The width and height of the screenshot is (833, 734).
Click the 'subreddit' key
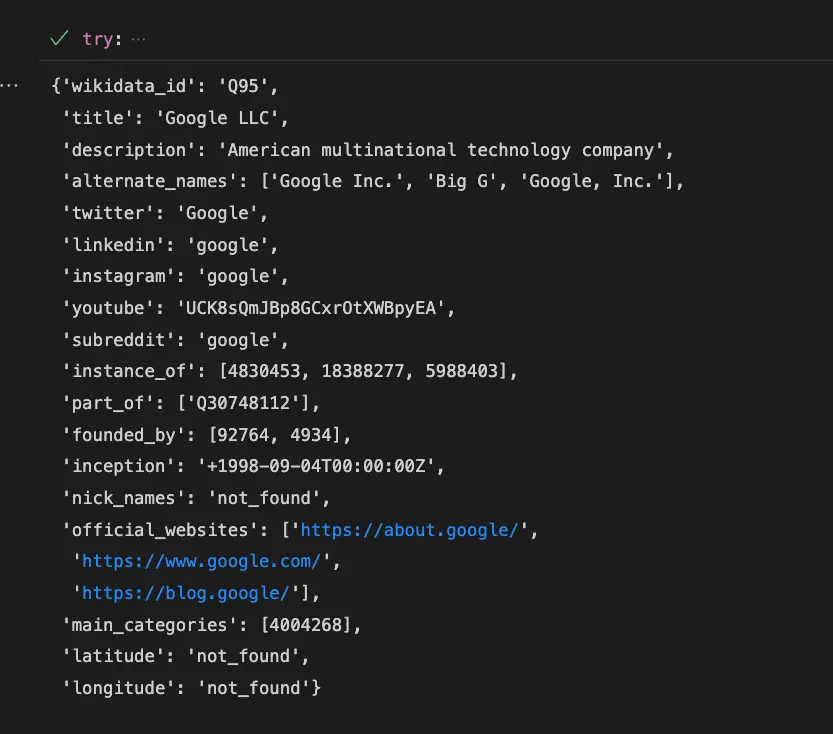click(118, 340)
